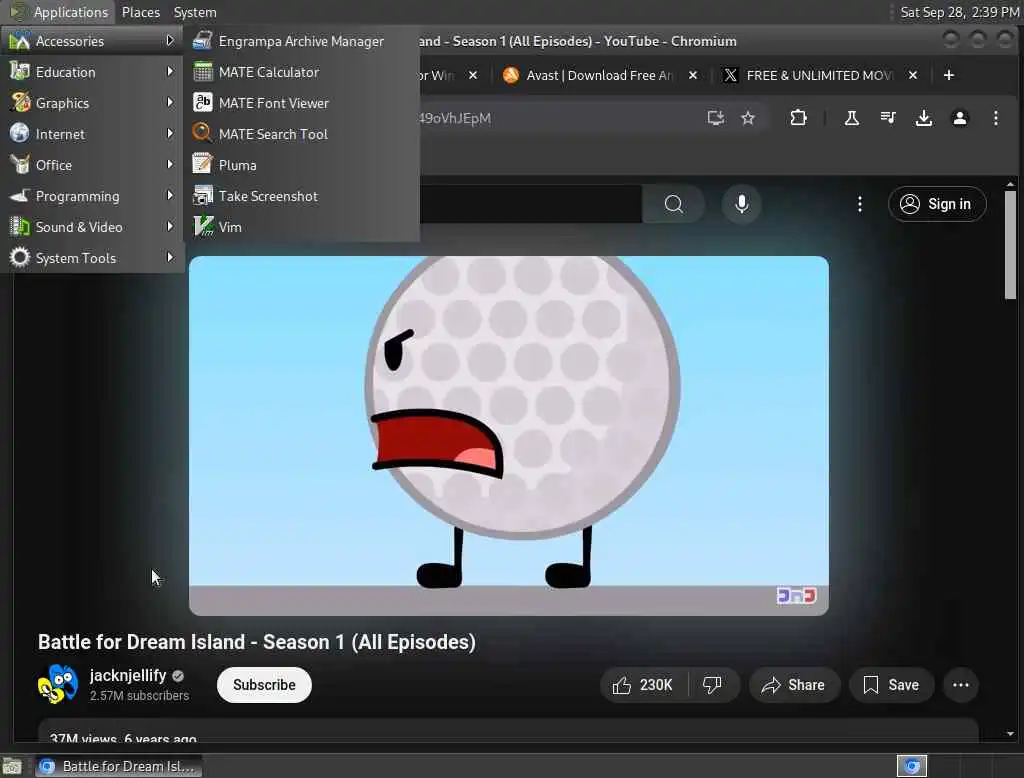Click the install app icon in address bar

pyautogui.click(x=716, y=118)
